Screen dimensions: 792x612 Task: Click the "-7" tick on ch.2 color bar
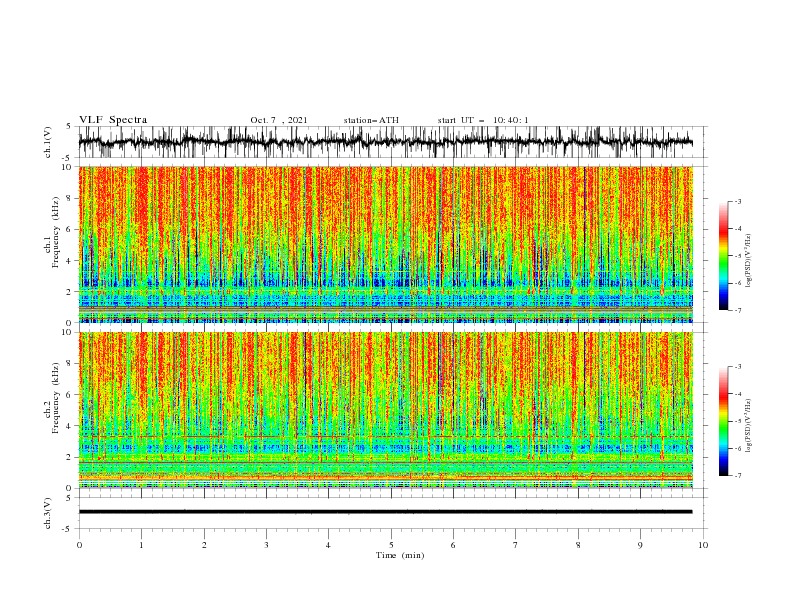738,476
